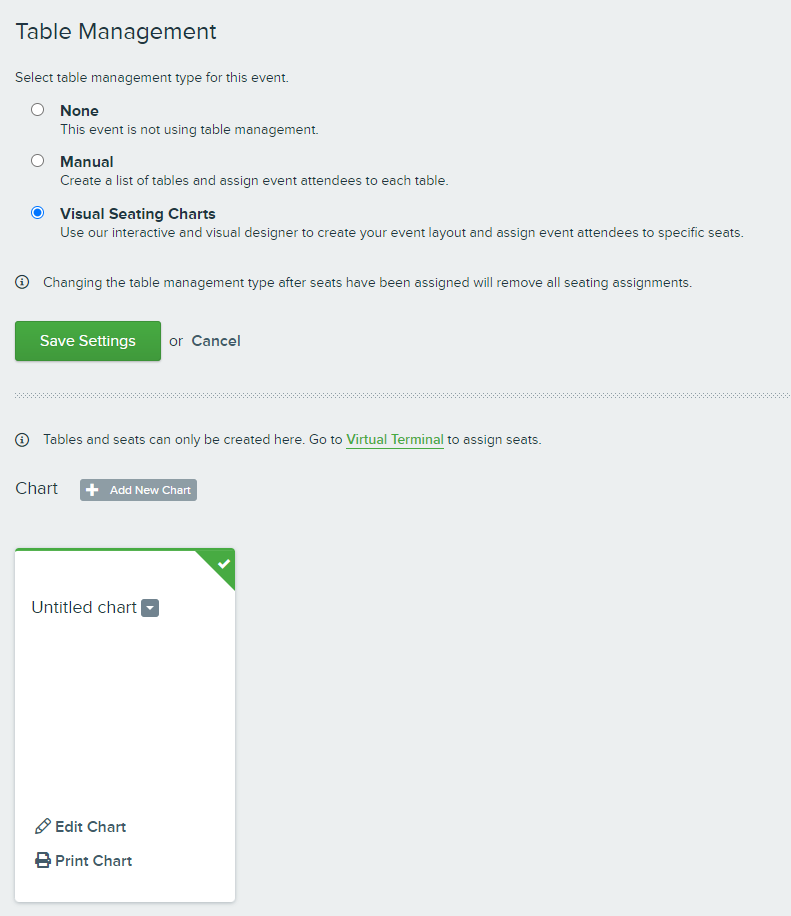
Task: Click info icon beside seating assignments warning
Action: [x=22, y=282]
